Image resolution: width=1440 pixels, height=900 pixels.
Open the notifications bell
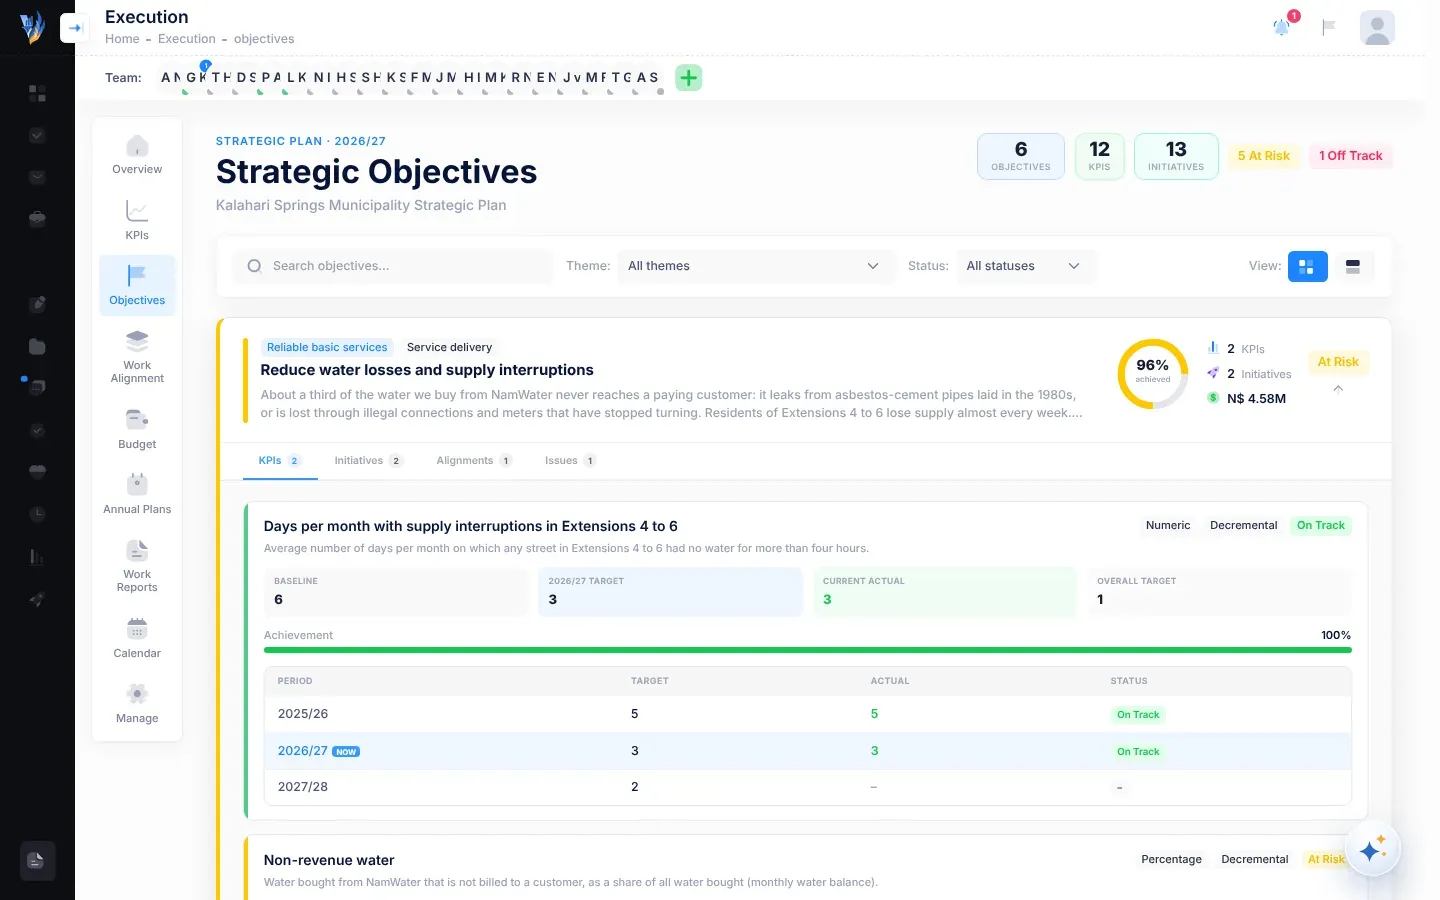tap(1282, 27)
